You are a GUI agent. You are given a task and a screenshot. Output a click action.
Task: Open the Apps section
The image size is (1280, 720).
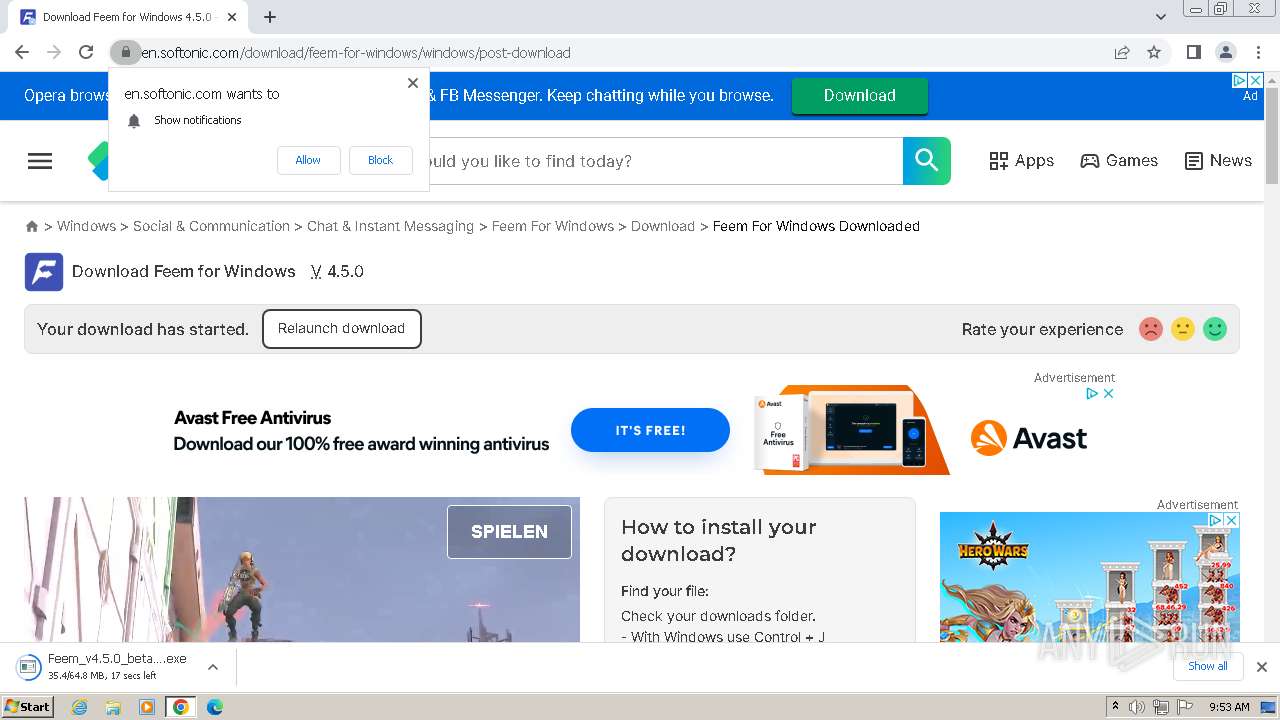1021,161
